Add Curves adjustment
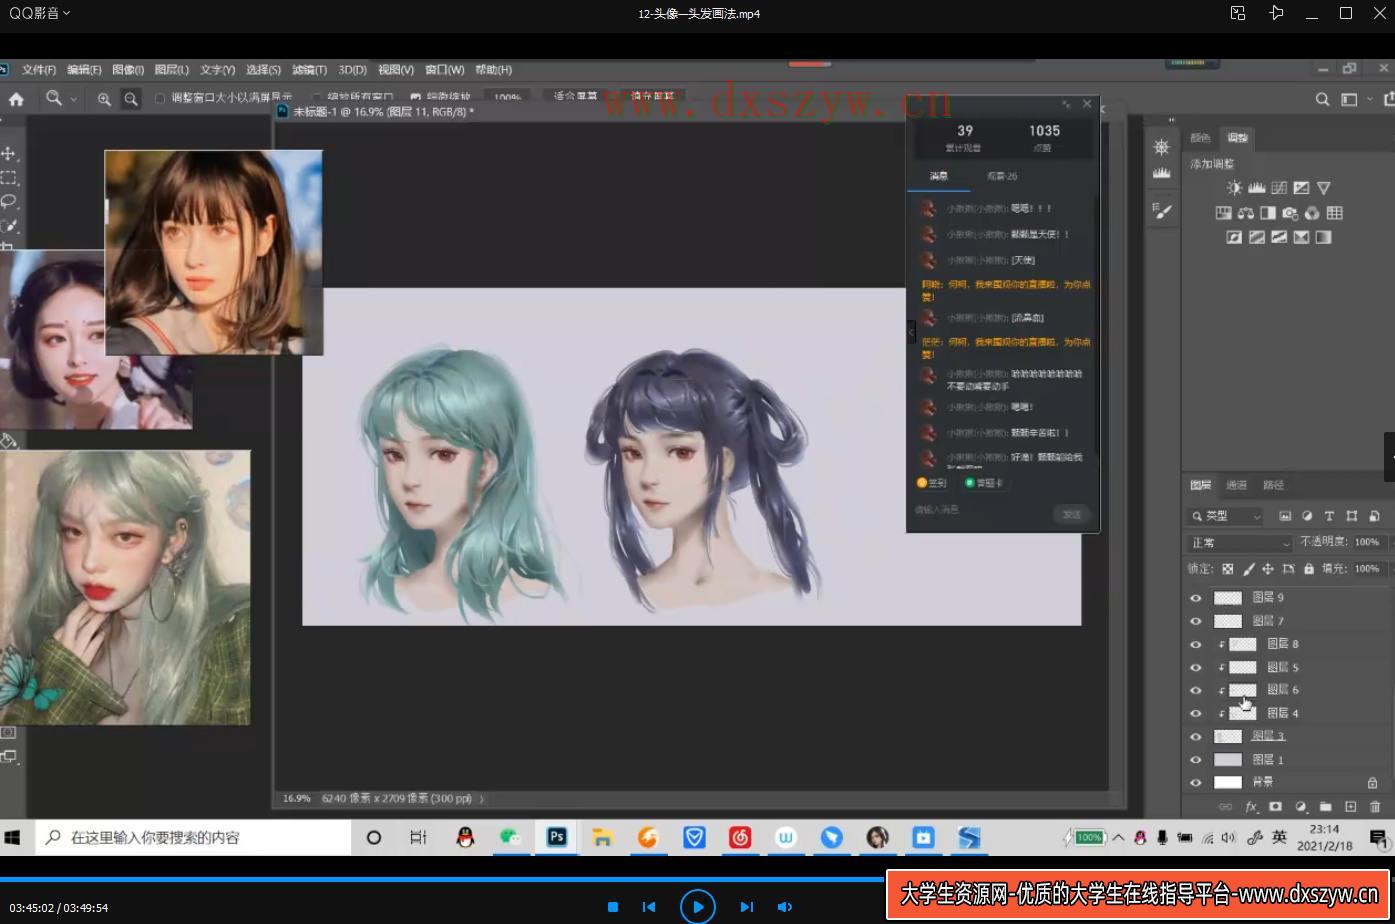 click(x=1279, y=188)
